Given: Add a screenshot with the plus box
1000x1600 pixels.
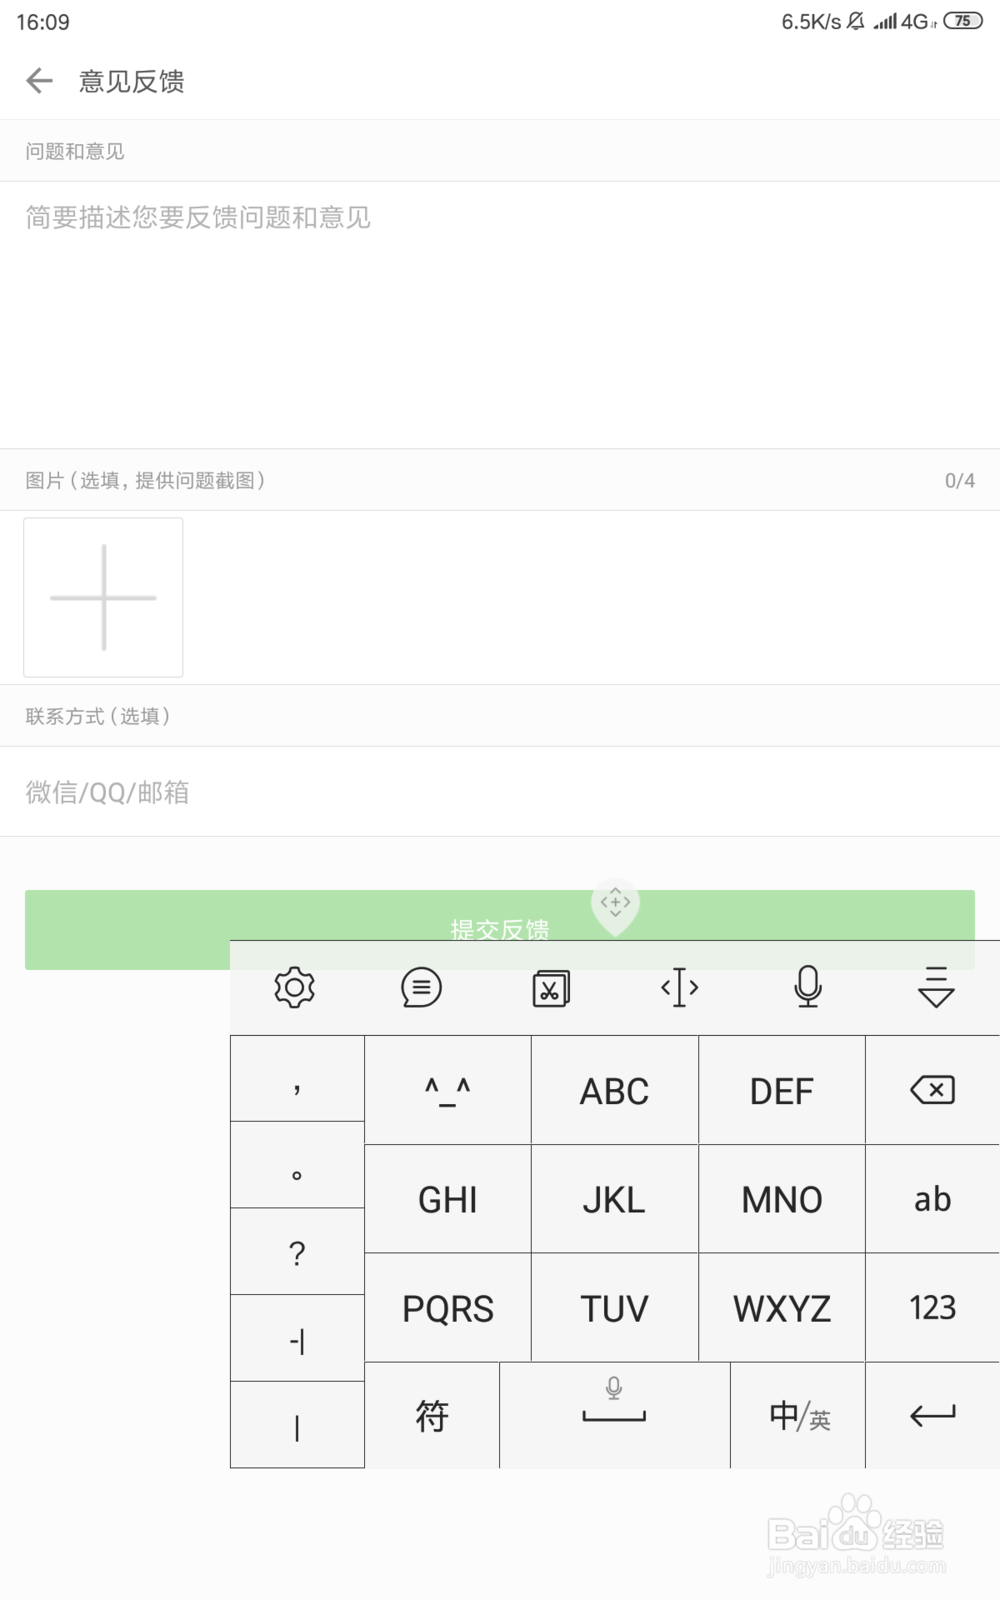Looking at the screenshot, I should click(x=103, y=597).
